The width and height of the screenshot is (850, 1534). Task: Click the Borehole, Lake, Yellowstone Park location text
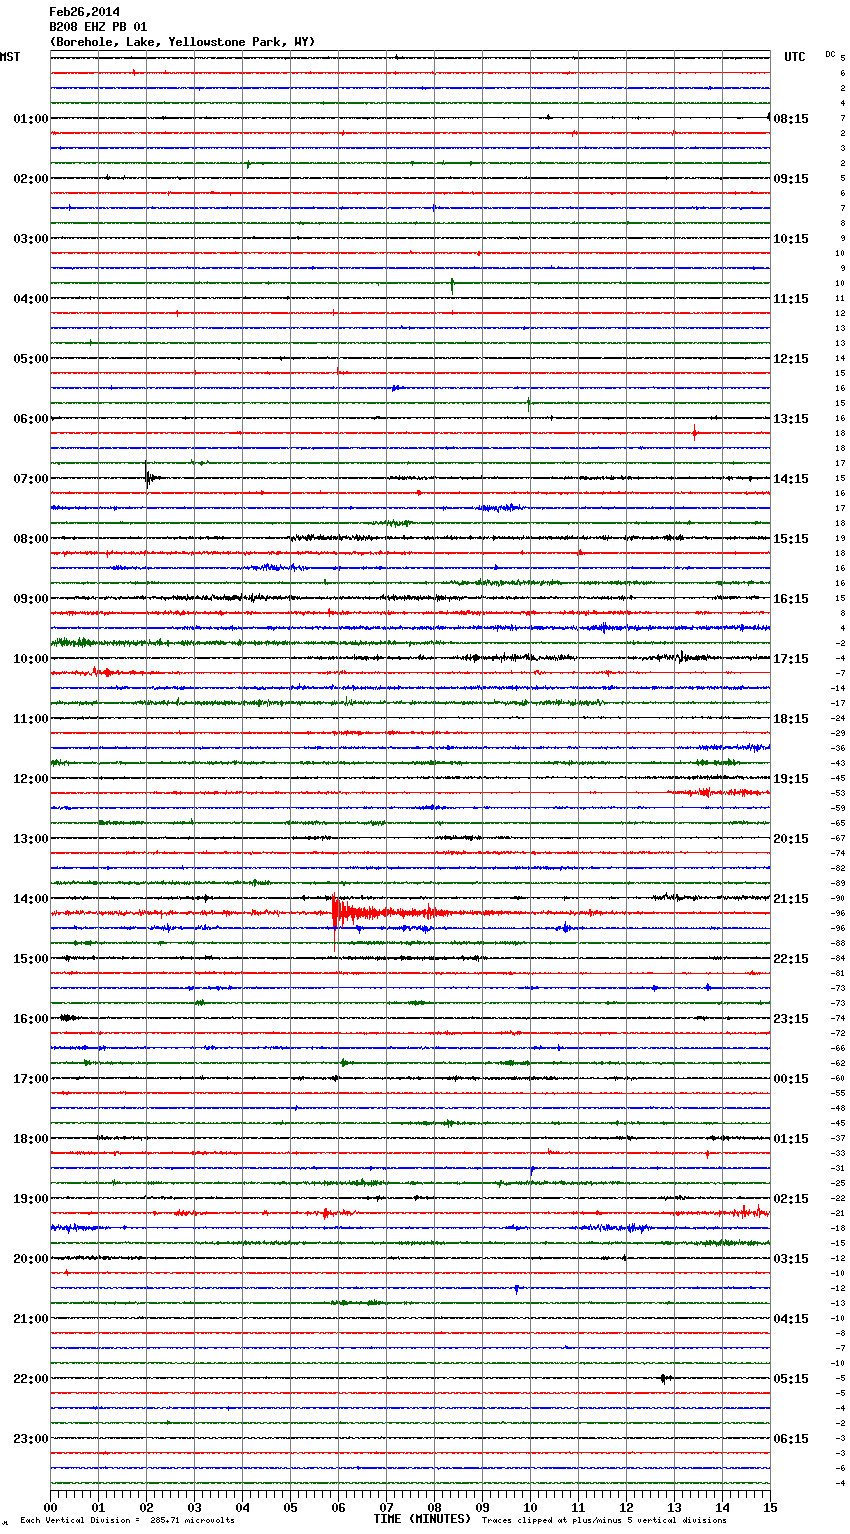[x=182, y=42]
